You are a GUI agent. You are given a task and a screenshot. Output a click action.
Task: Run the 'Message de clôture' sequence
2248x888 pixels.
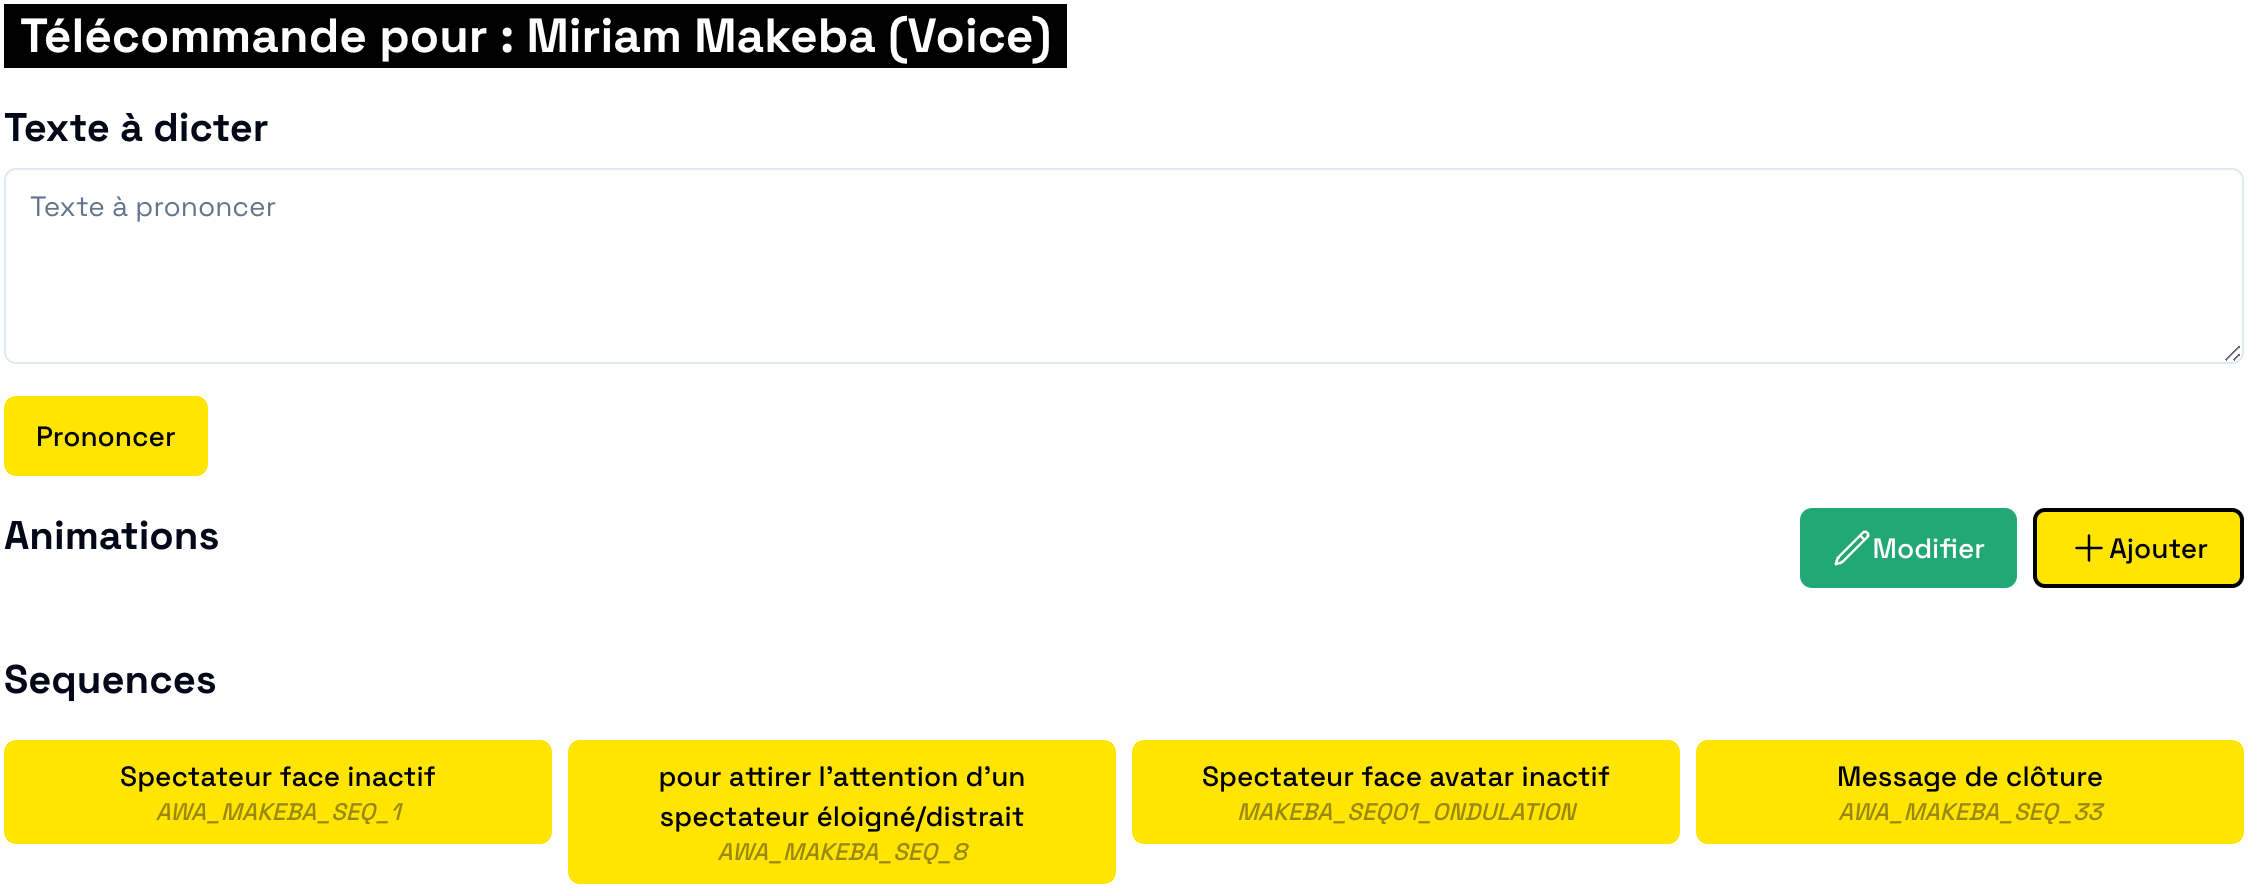[1969, 777]
